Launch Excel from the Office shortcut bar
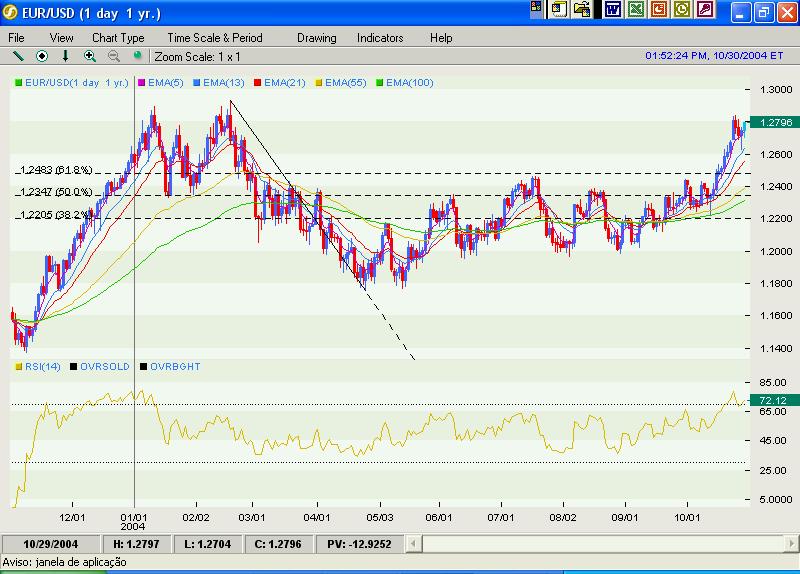 pyautogui.click(x=636, y=10)
